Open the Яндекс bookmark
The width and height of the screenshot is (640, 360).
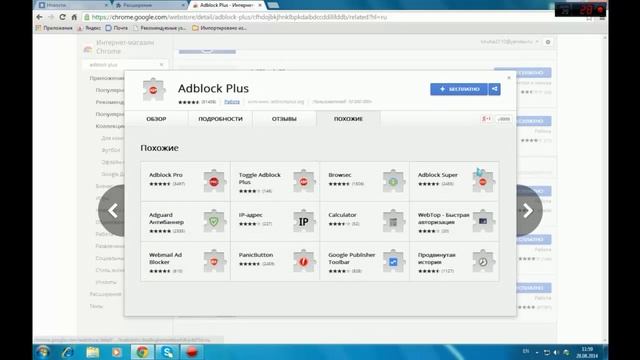point(89,28)
